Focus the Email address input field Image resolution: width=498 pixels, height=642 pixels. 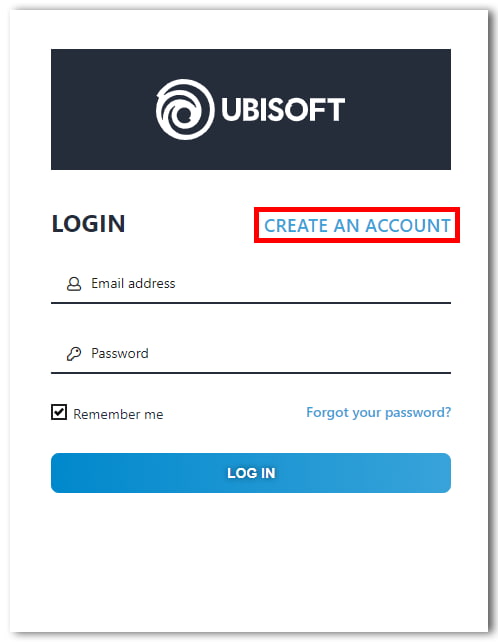click(251, 284)
